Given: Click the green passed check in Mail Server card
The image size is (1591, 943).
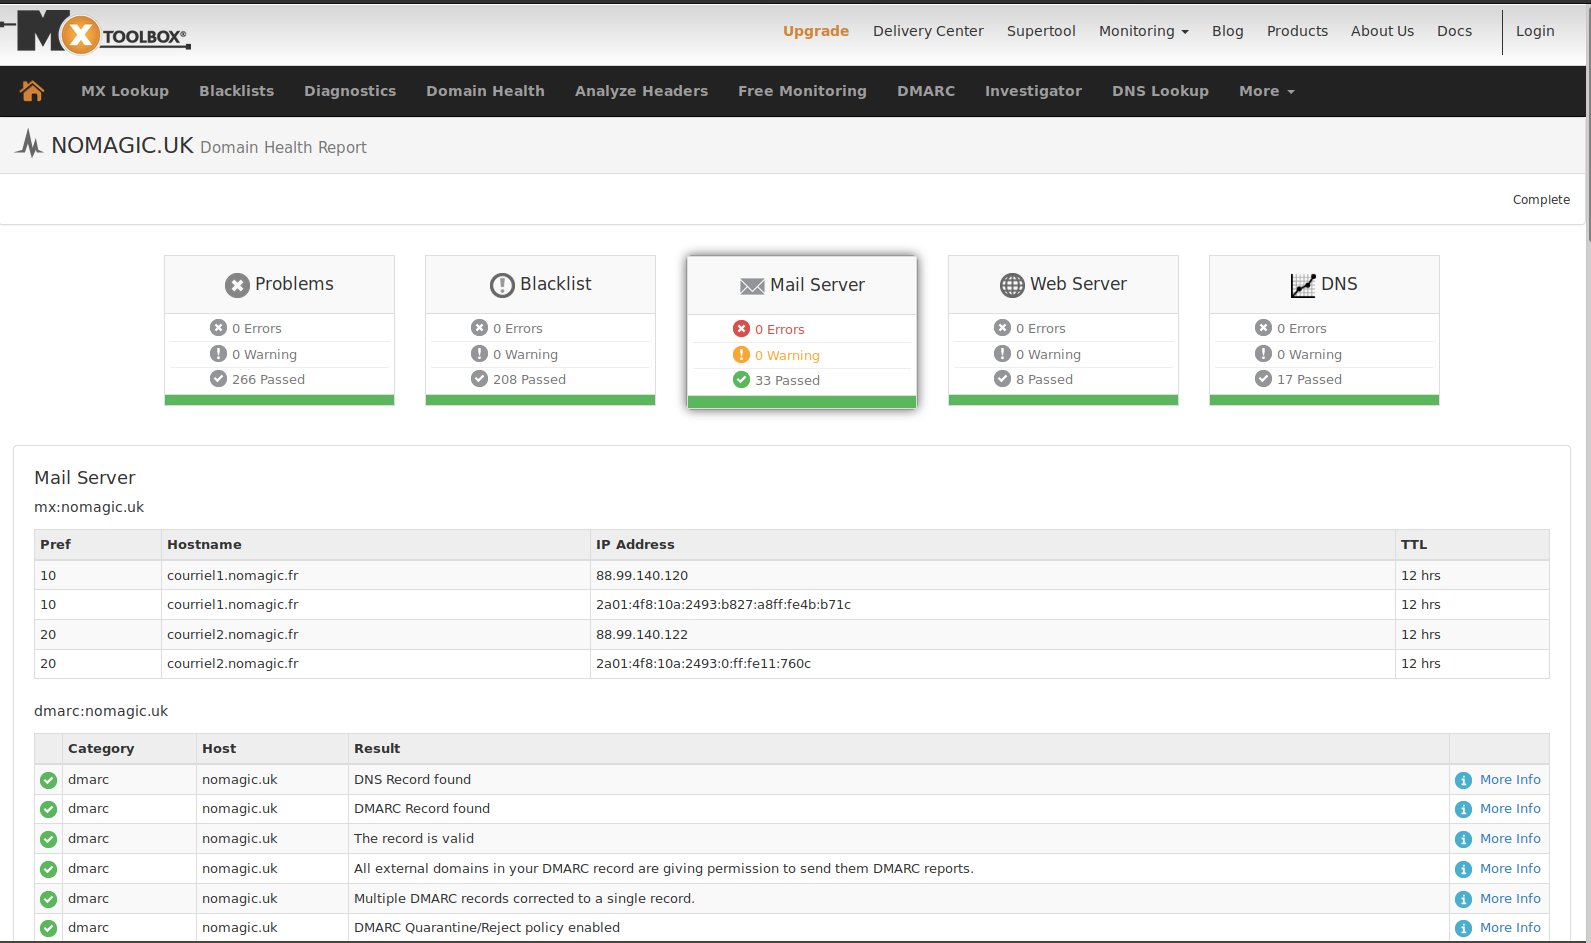Looking at the screenshot, I should pyautogui.click(x=741, y=380).
